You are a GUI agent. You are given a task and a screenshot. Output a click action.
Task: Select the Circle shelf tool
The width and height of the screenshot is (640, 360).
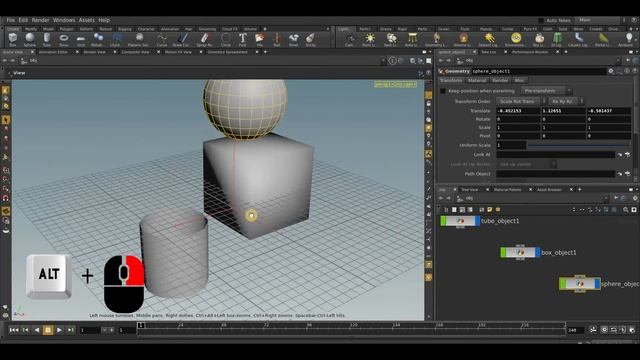(226, 40)
